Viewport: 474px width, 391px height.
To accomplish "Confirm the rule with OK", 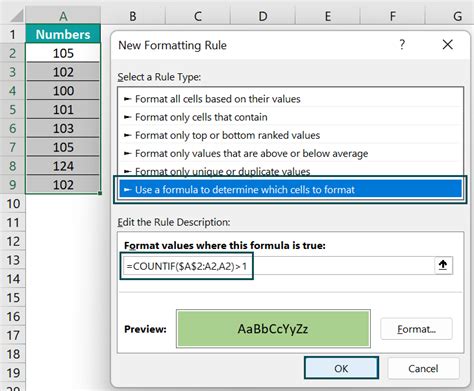I will coord(341,368).
